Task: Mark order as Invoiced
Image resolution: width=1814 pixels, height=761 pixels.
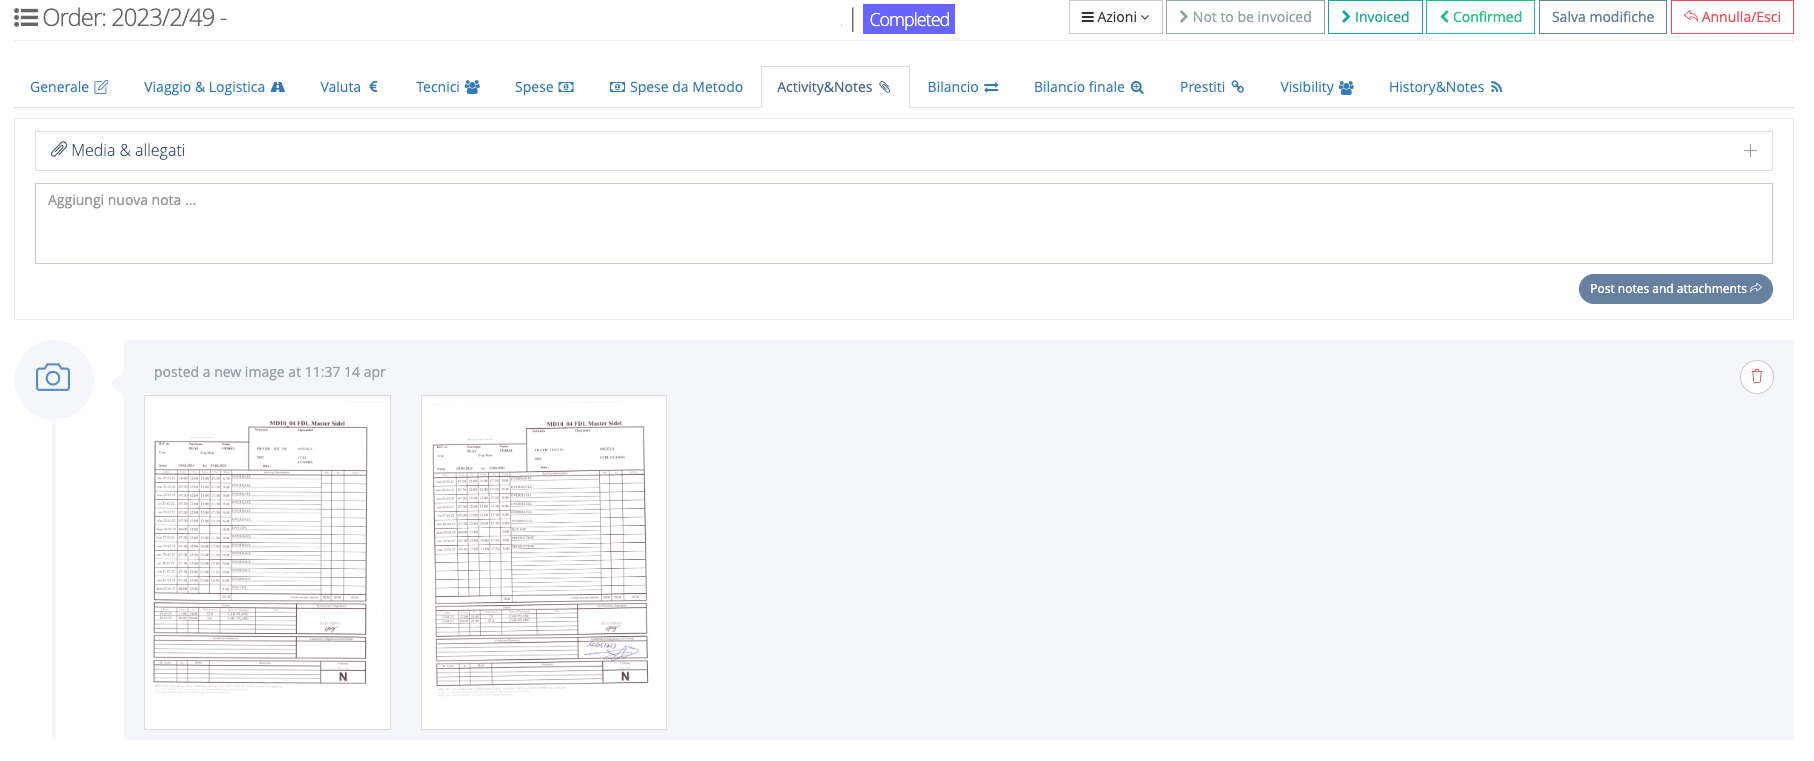Action: [1374, 17]
